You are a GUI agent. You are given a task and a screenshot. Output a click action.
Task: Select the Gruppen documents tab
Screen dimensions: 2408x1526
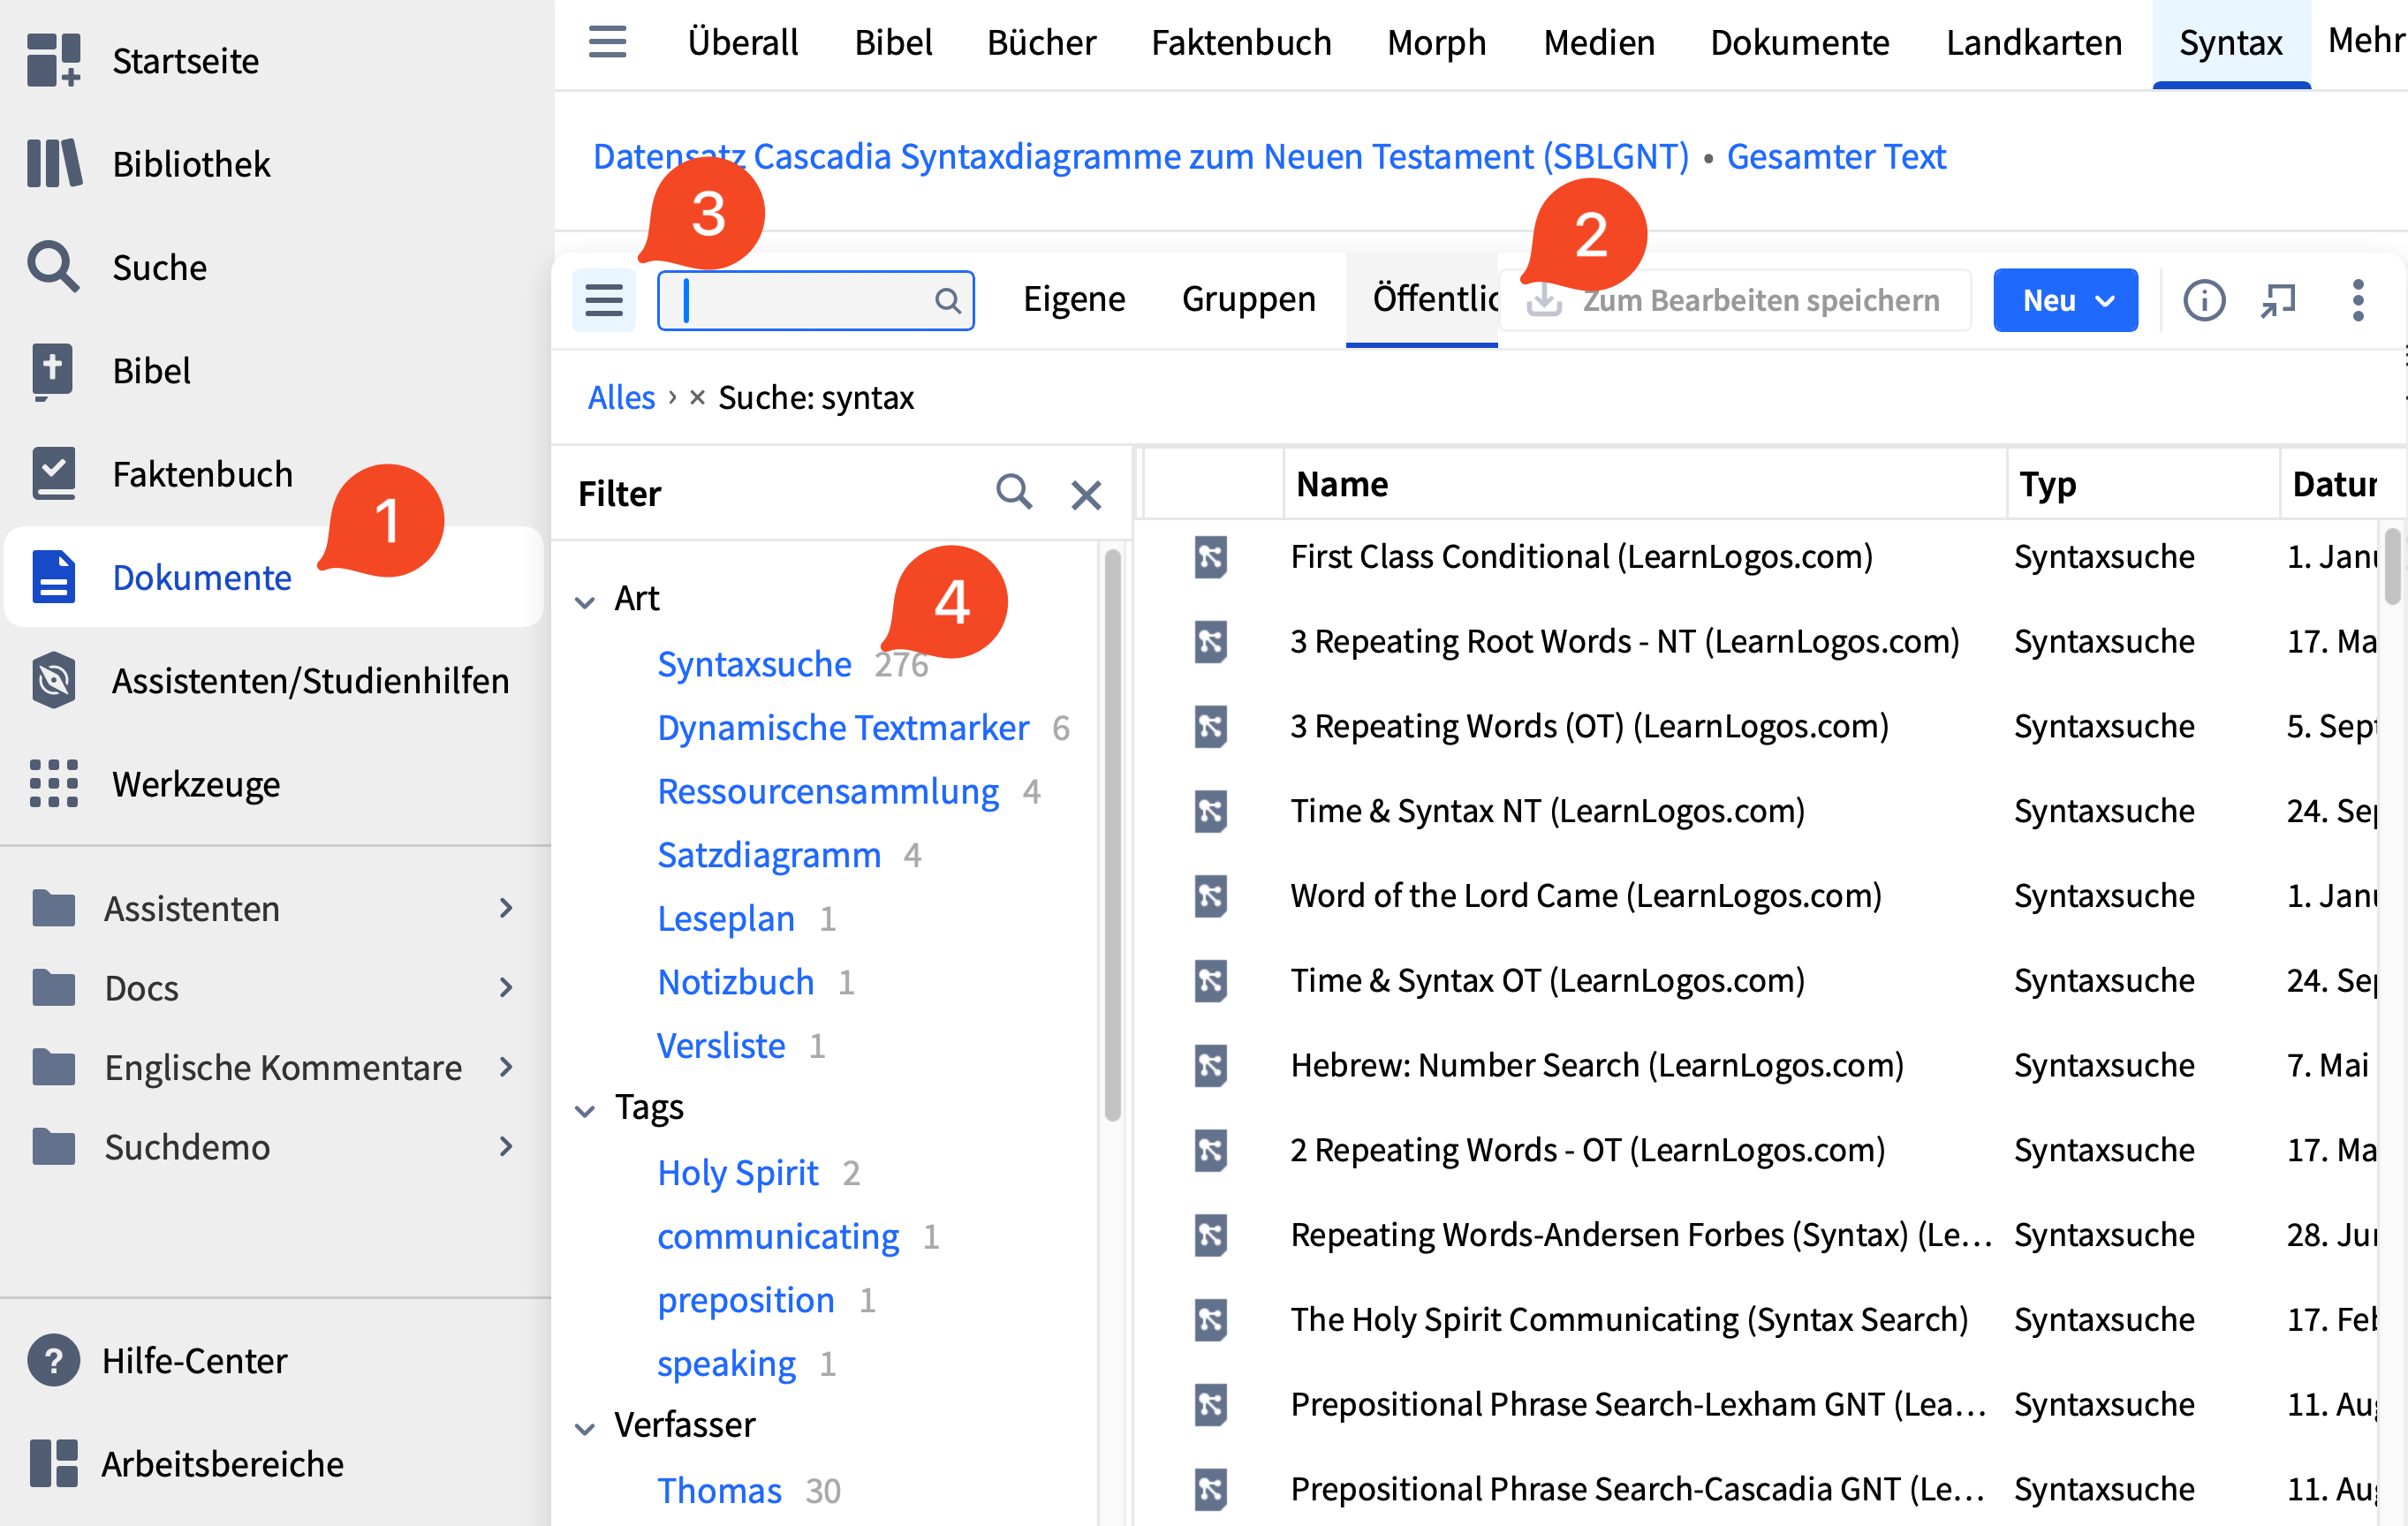coord(1248,299)
